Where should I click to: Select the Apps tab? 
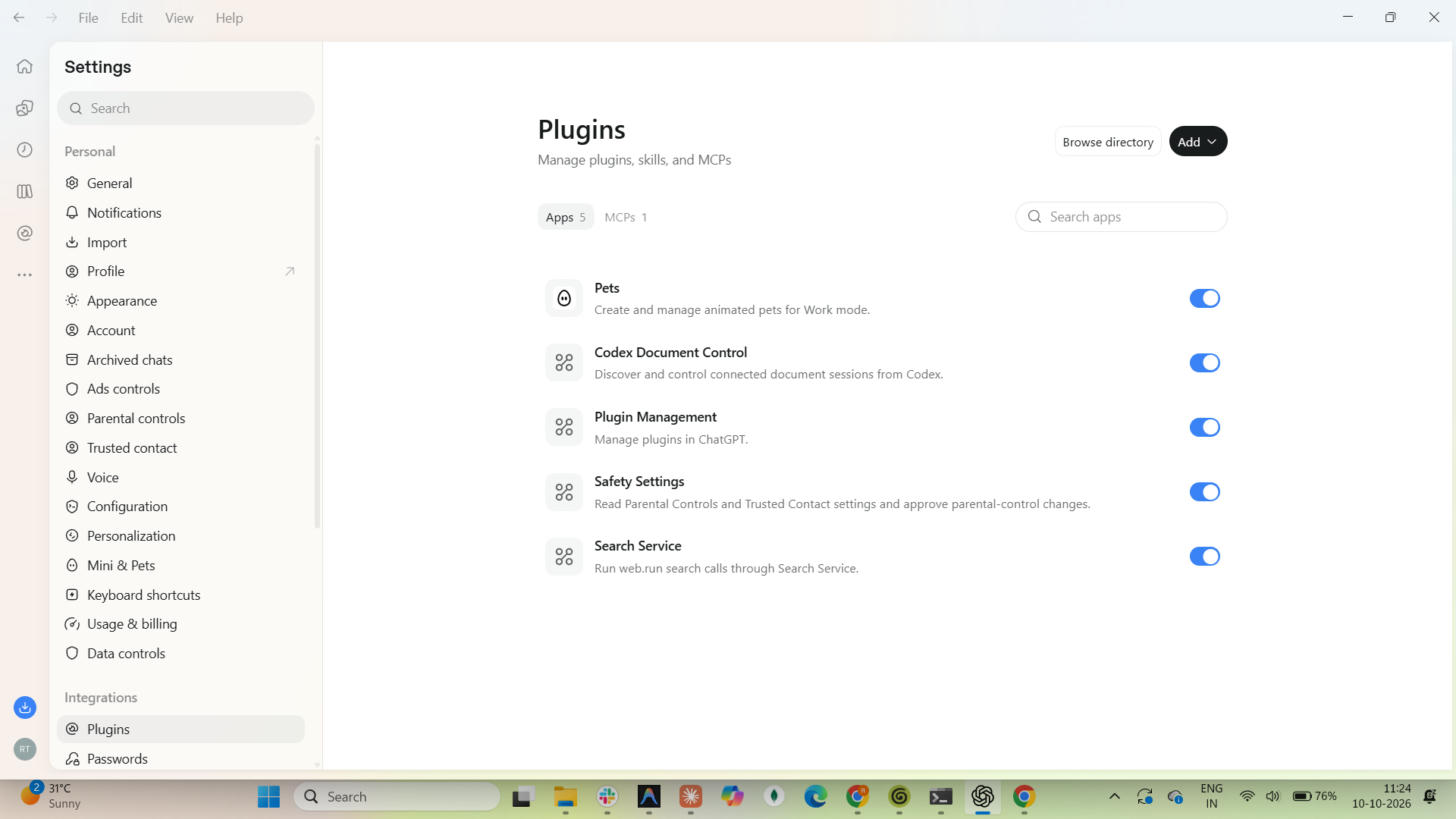pyautogui.click(x=565, y=217)
